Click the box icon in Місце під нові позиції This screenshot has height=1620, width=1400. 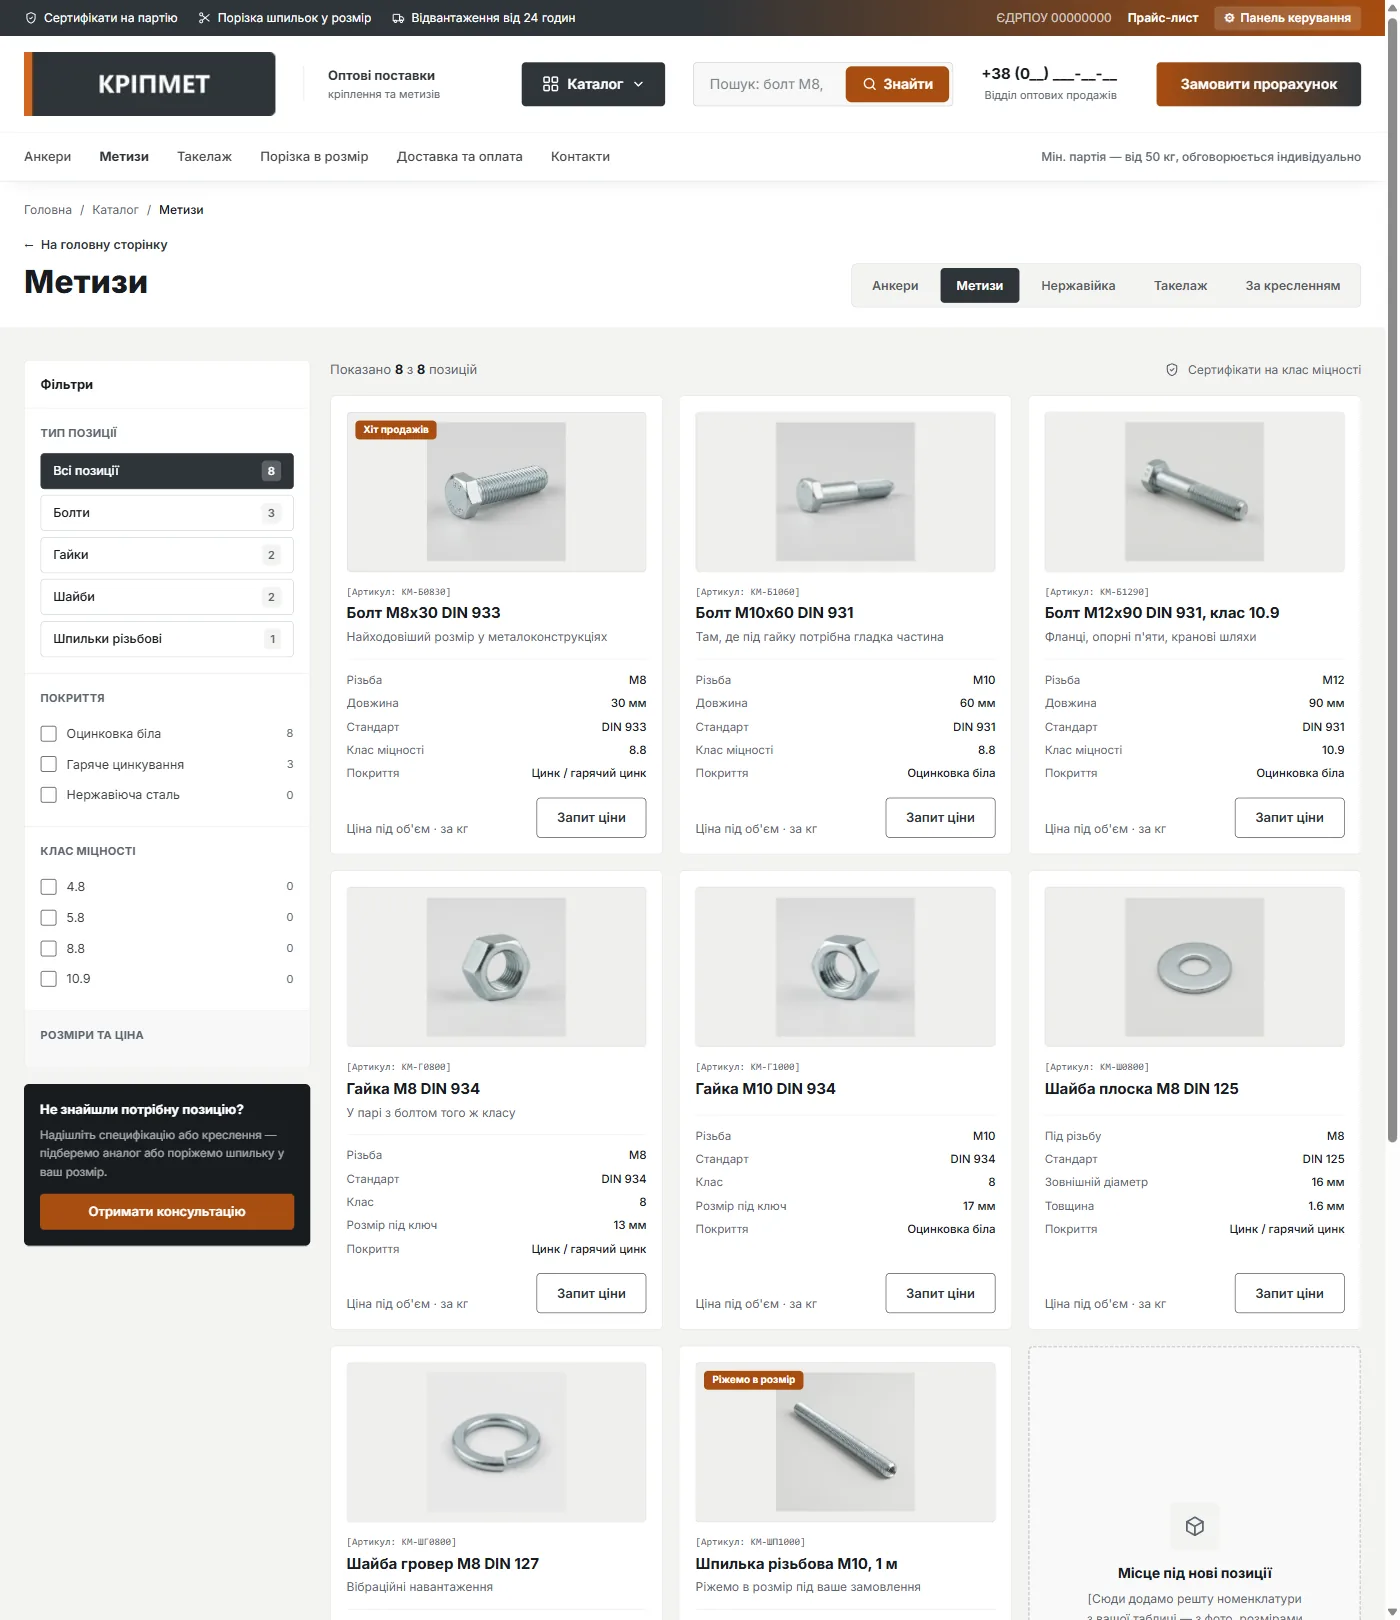[x=1195, y=1526]
